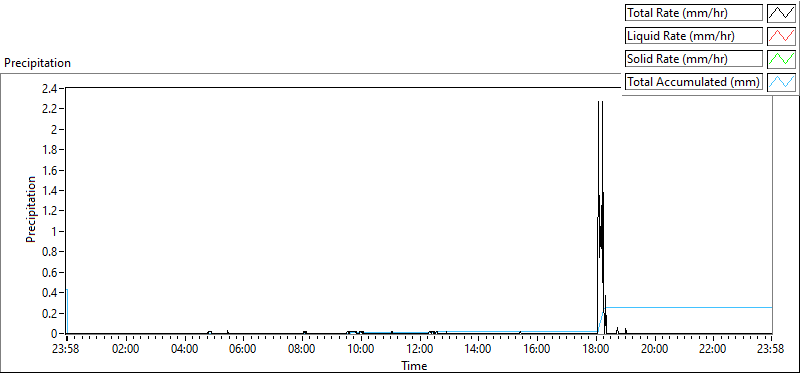The width and height of the screenshot is (800, 373).
Task: Select the Total Accumulated (mm) legend label
Action: [x=694, y=82]
